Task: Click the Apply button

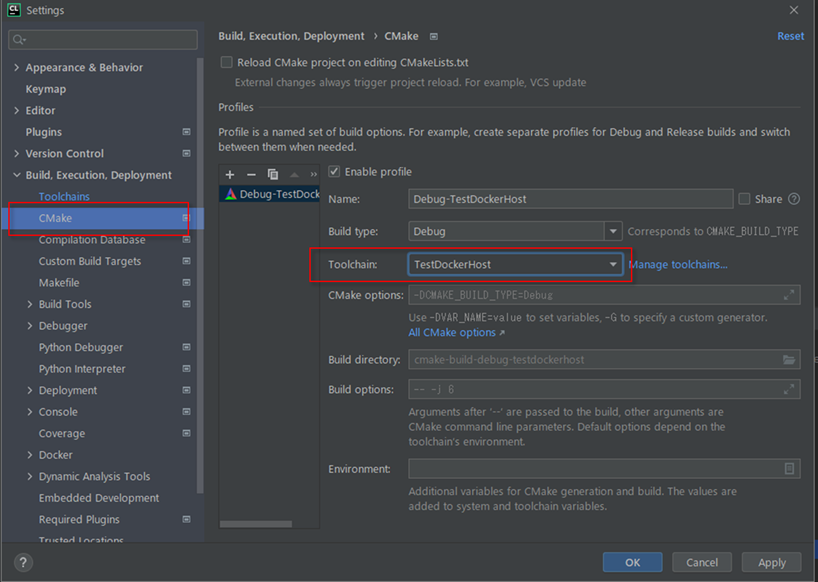Action: [x=772, y=562]
